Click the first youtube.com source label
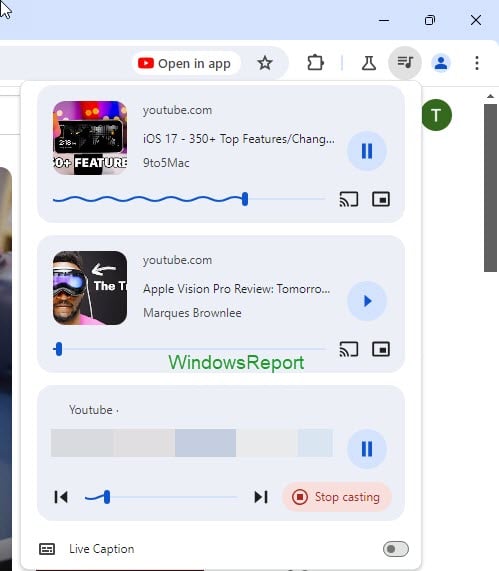Screen dimensions: 499x571 (177, 110)
